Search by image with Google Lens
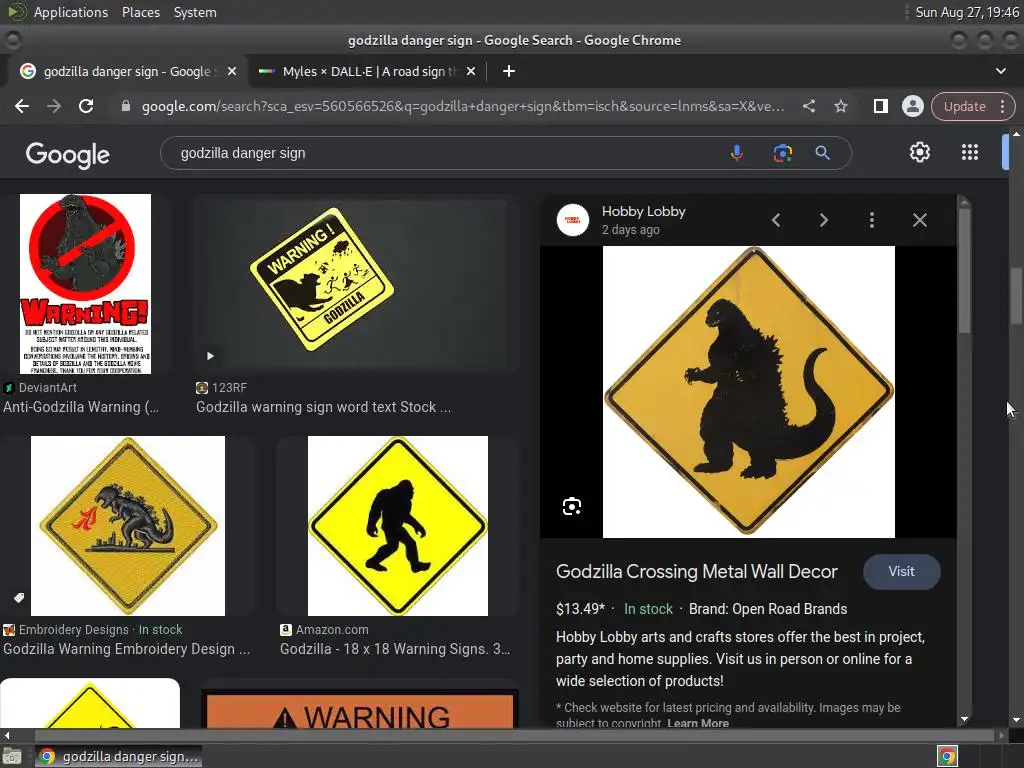This screenshot has width=1024, height=768. tap(782, 153)
